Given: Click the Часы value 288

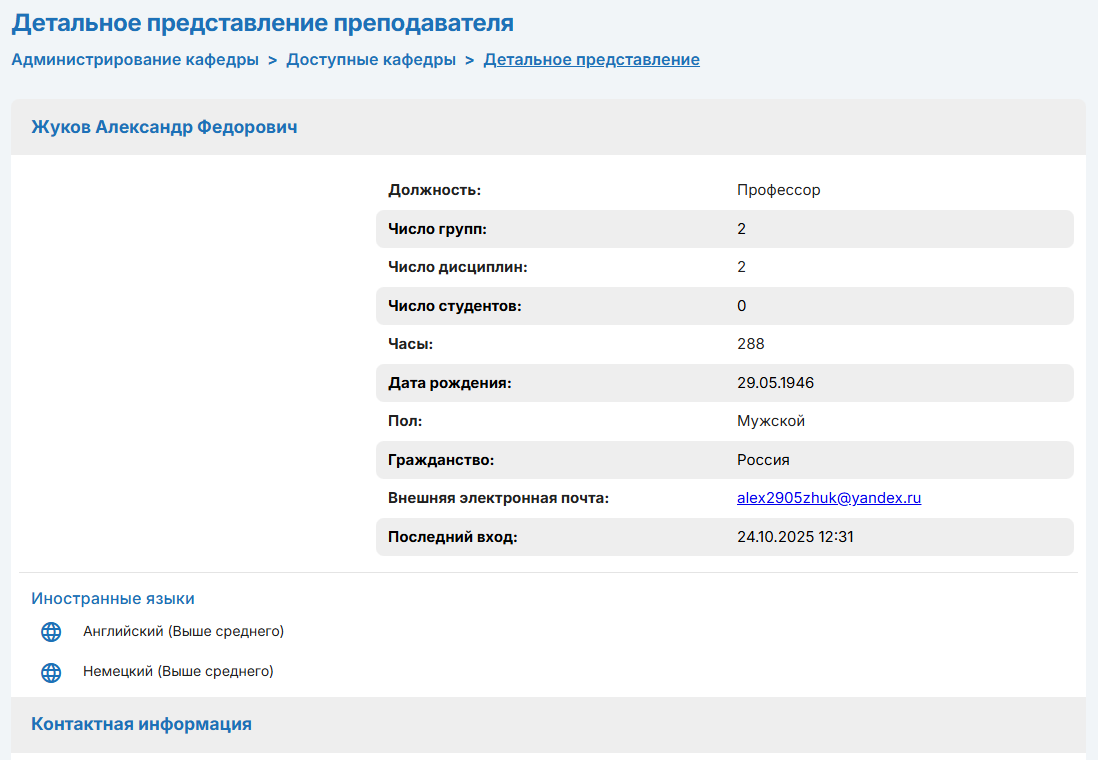Looking at the screenshot, I should [x=751, y=344].
